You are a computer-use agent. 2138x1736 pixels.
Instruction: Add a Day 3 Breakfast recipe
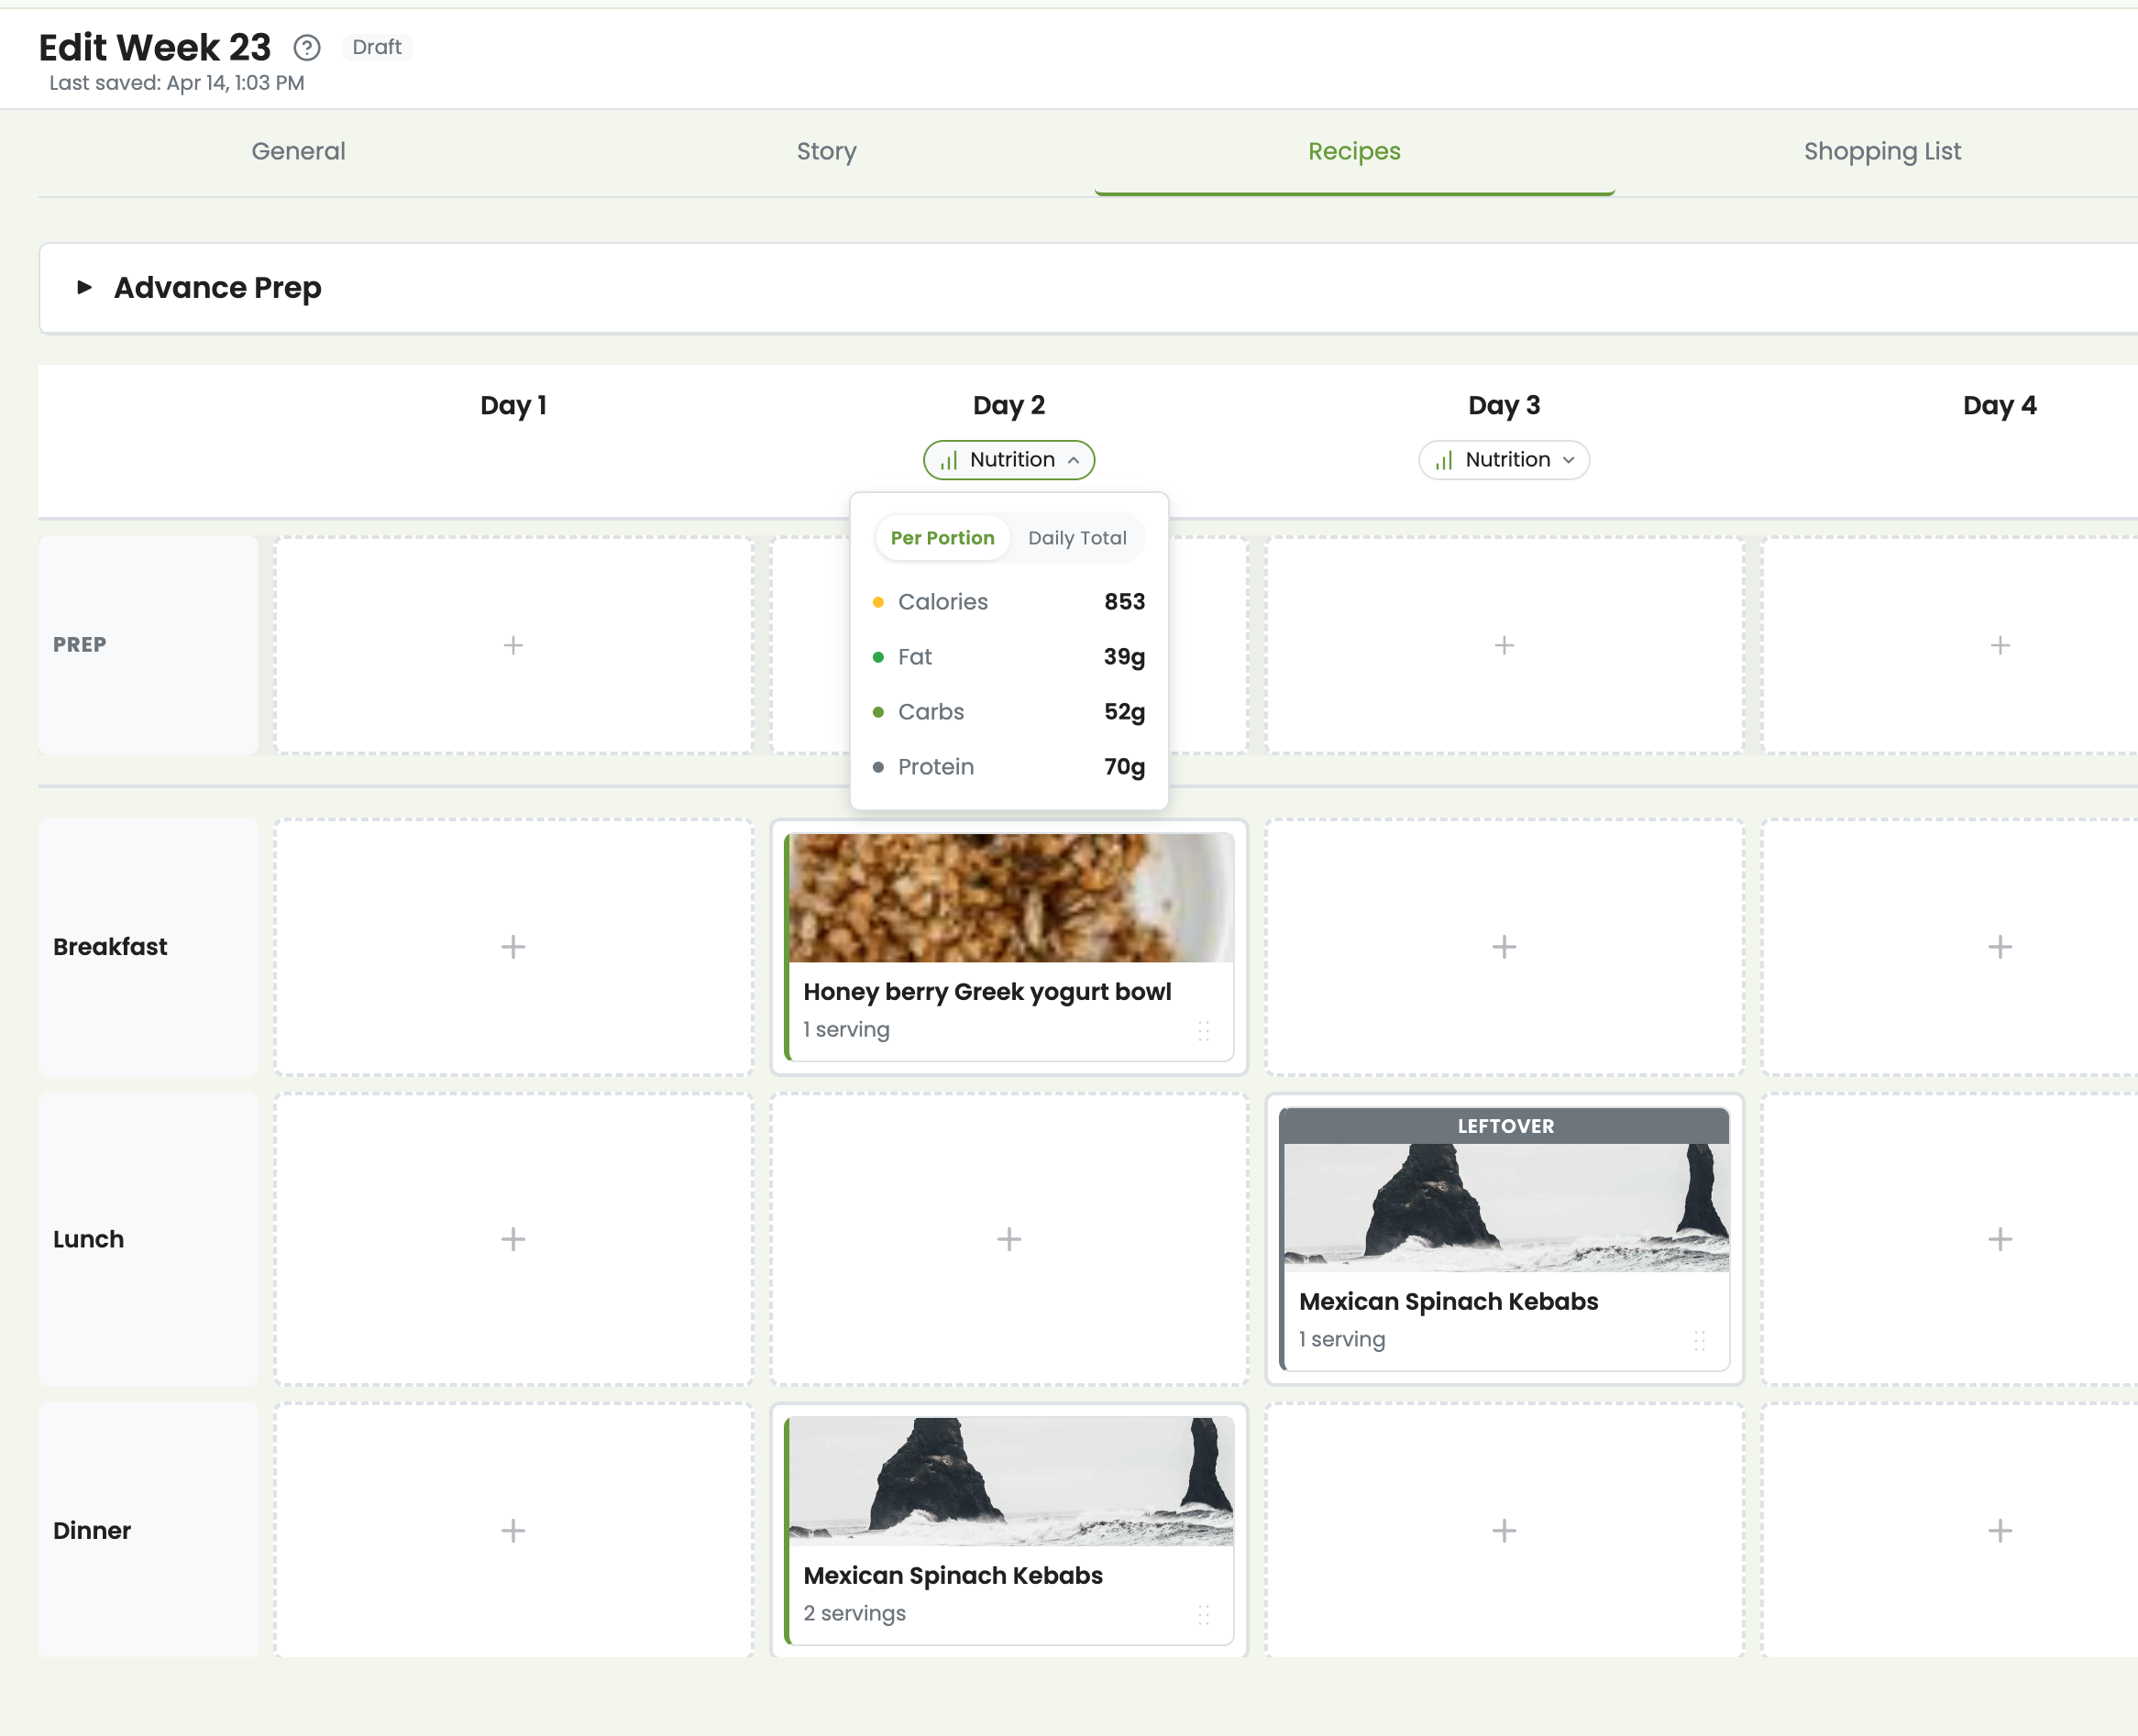click(x=1504, y=947)
